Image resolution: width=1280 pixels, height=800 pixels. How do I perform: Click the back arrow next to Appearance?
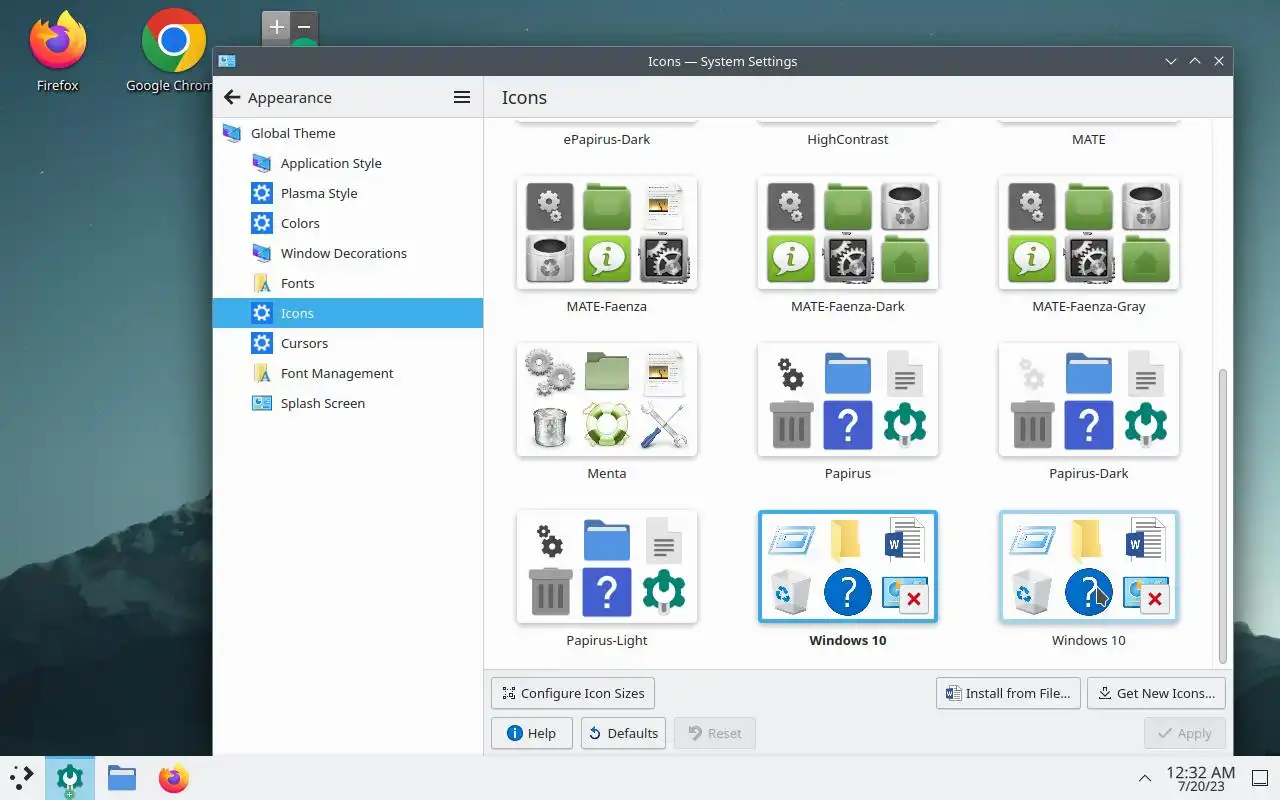pyautogui.click(x=232, y=97)
